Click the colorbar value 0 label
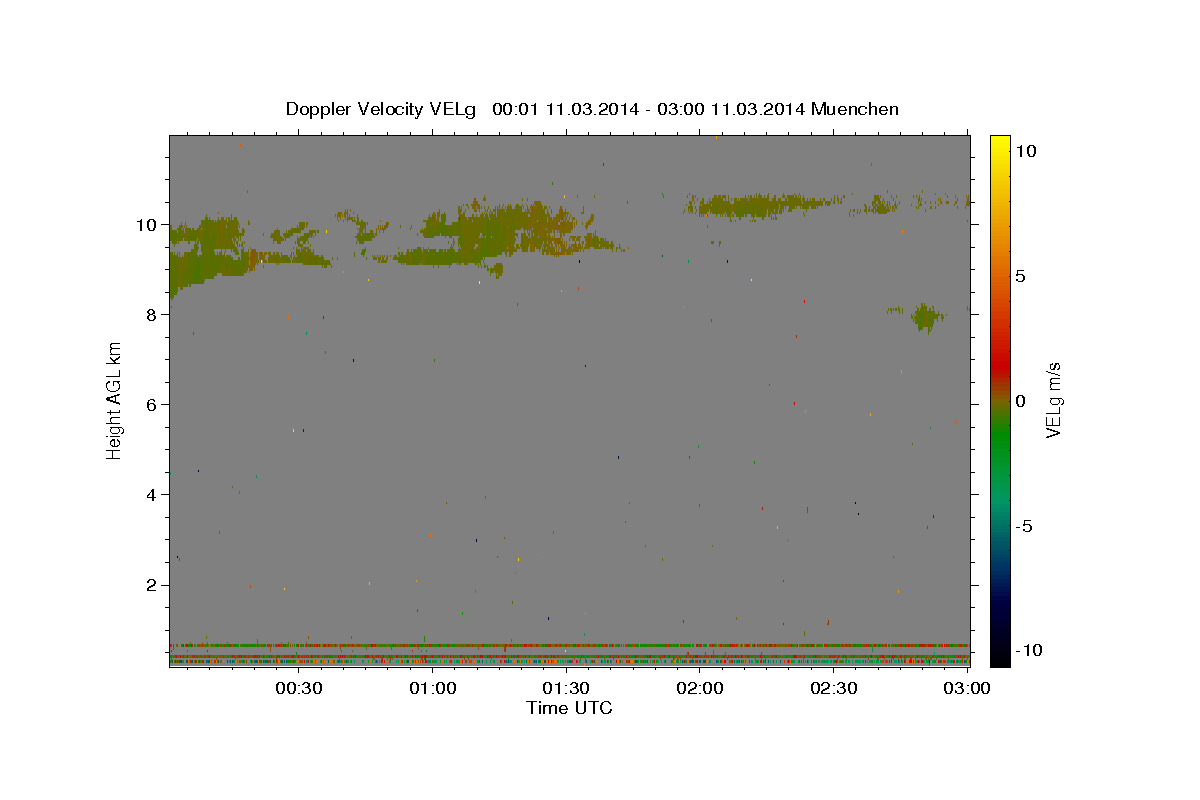 pos(1020,400)
